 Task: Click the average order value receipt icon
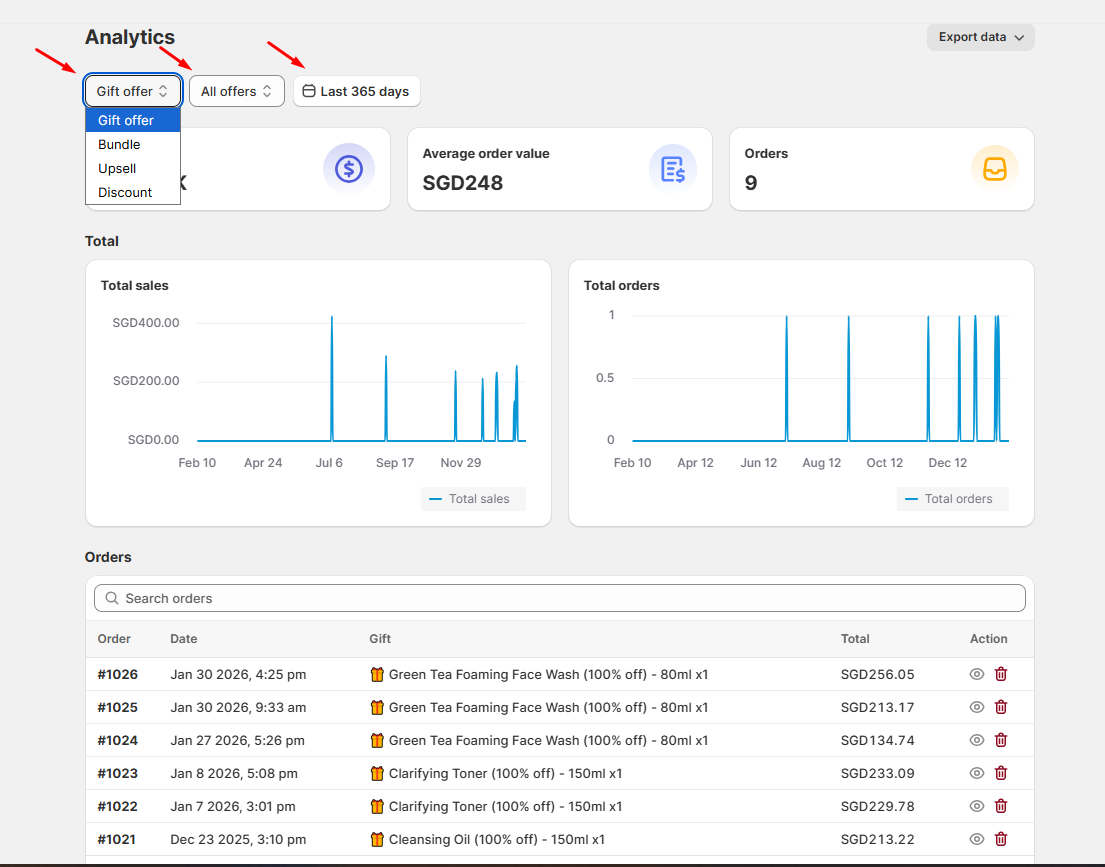coord(673,169)
